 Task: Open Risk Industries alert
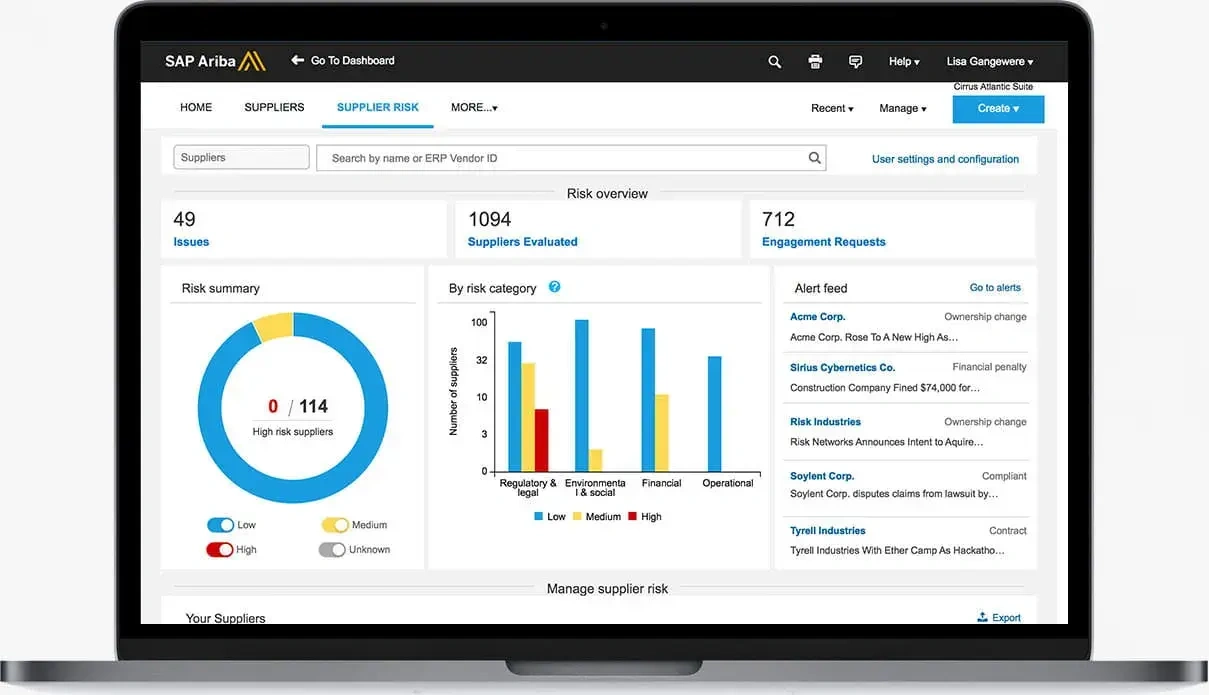[x=825, y=422]
